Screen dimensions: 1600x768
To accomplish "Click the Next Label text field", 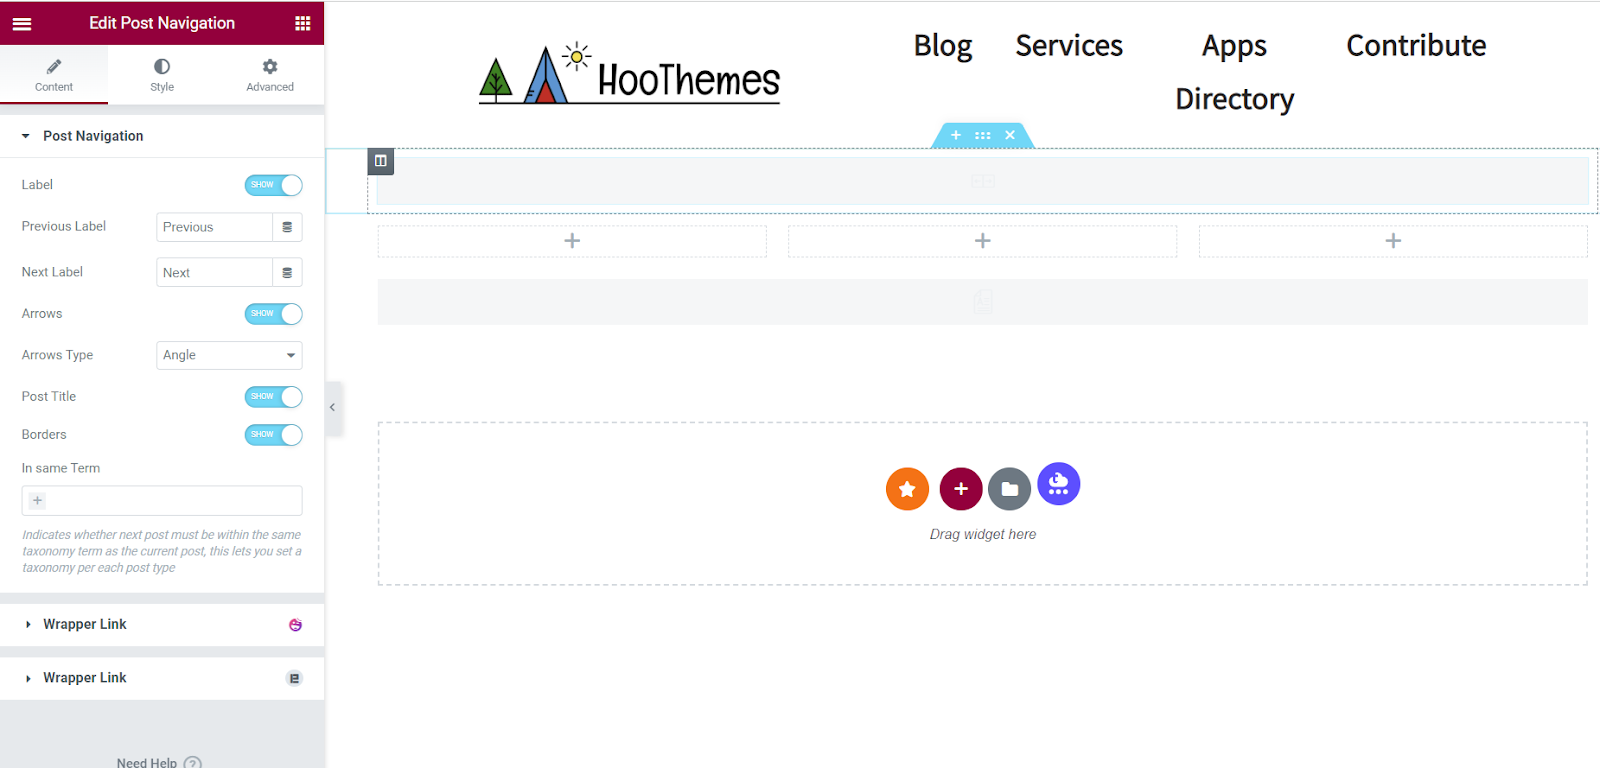I will (x=214, y=273).
